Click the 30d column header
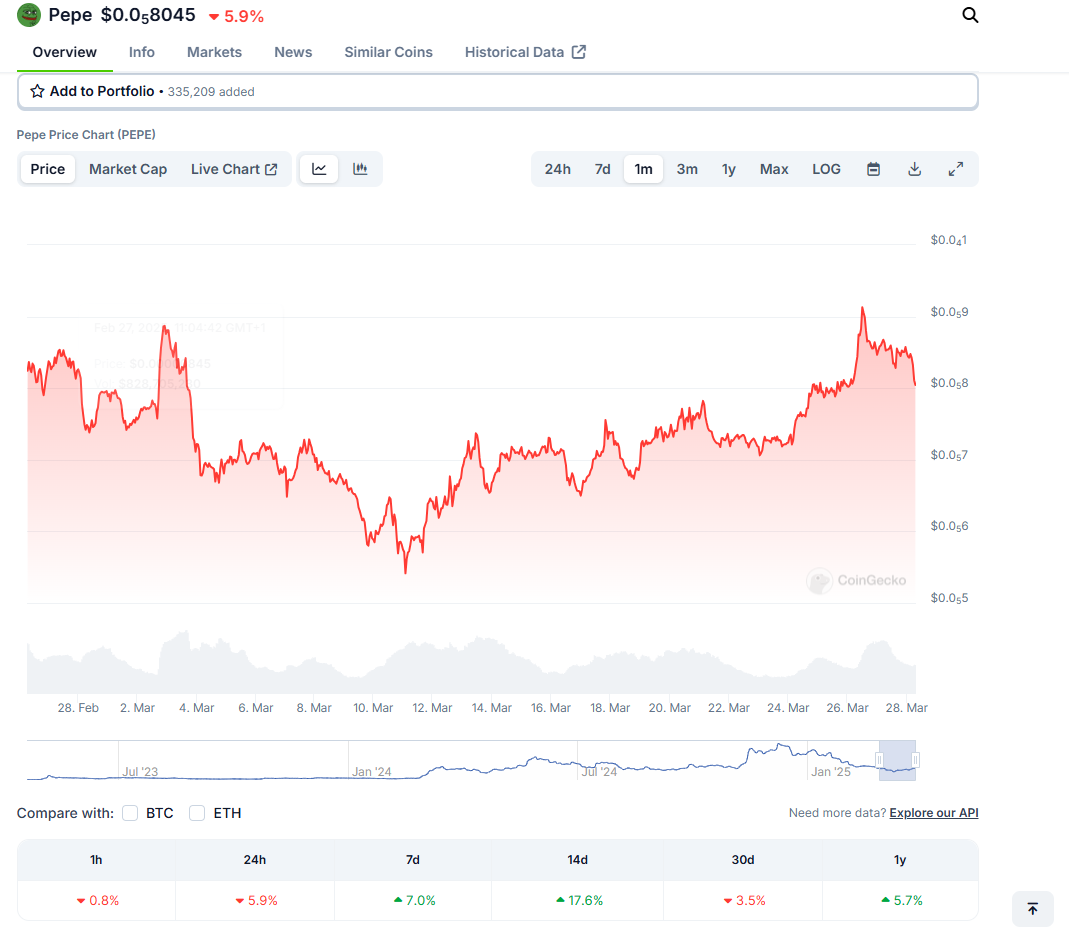This screenshot has height=927, width=1069. click(x=743, y=860)
